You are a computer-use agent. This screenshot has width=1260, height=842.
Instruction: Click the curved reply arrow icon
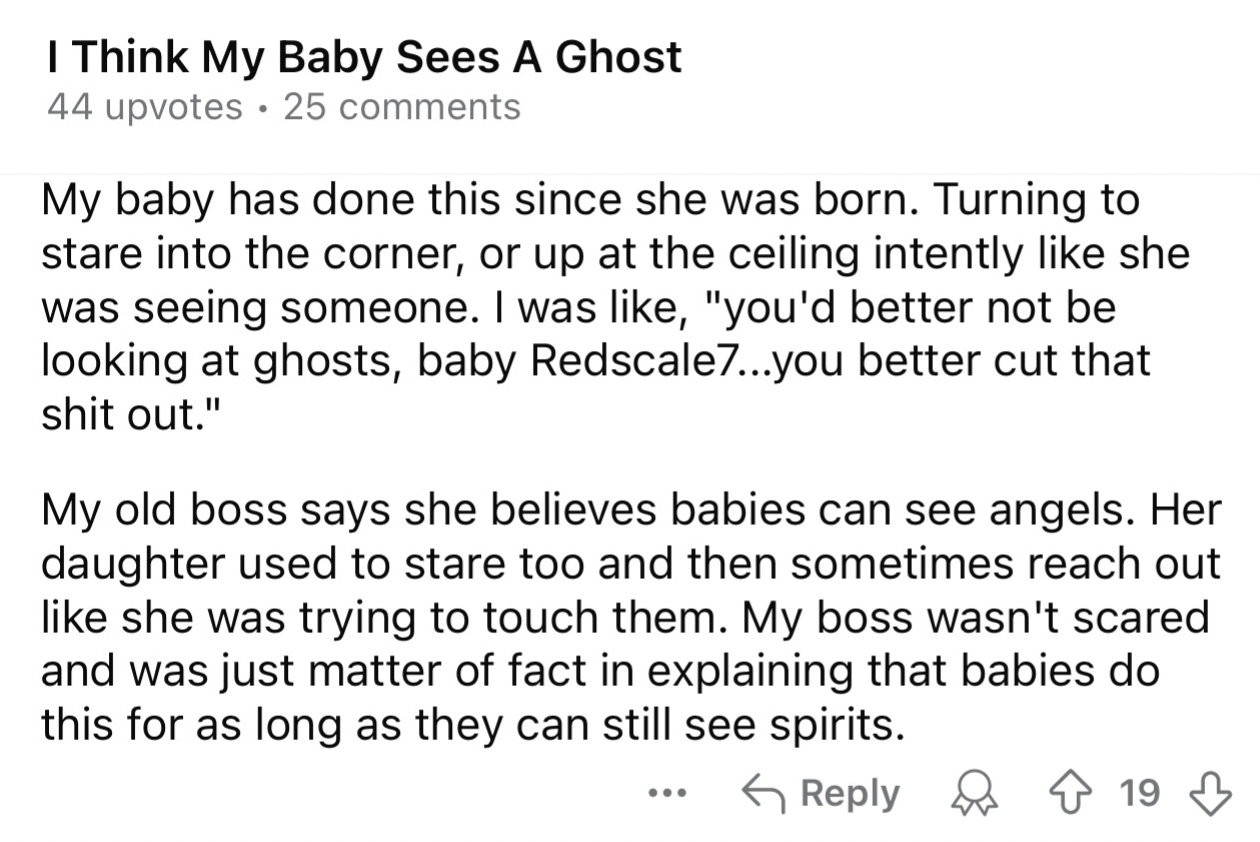763,793
